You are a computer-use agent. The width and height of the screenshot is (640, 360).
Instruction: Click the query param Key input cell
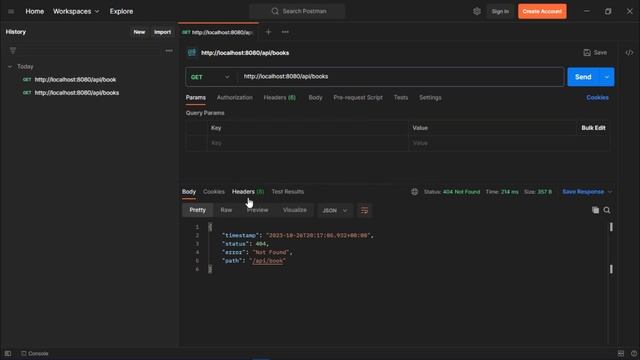307,143
